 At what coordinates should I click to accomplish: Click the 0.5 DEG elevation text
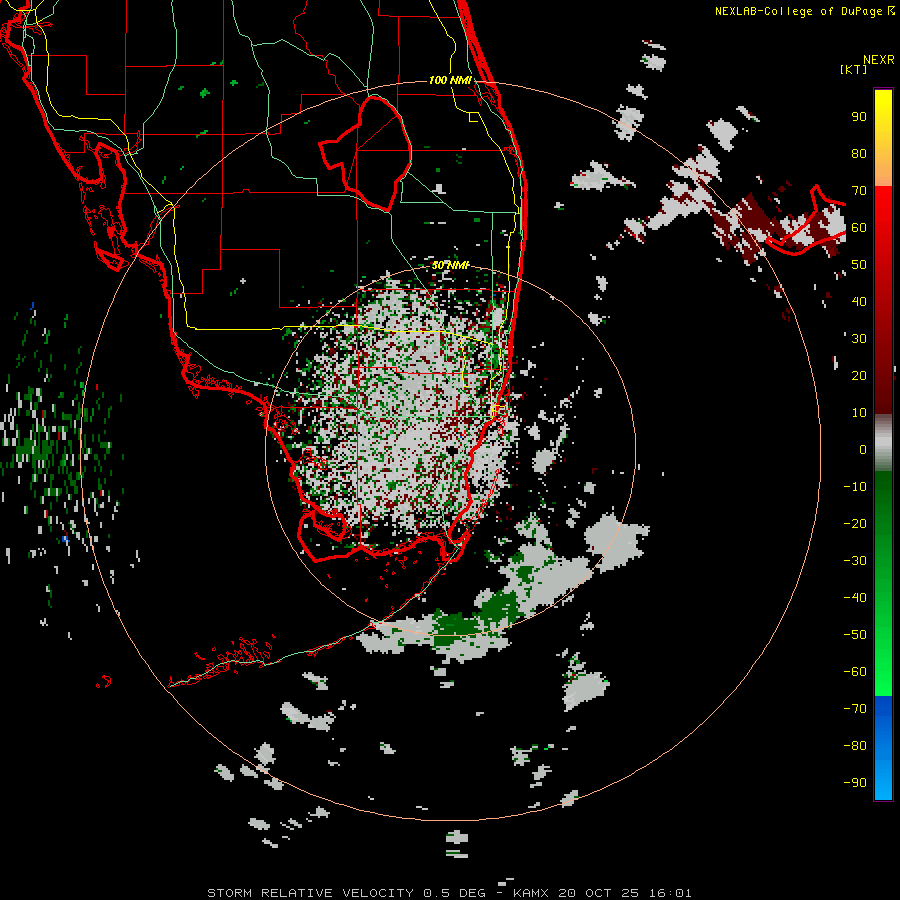click(x=455, y=893)
